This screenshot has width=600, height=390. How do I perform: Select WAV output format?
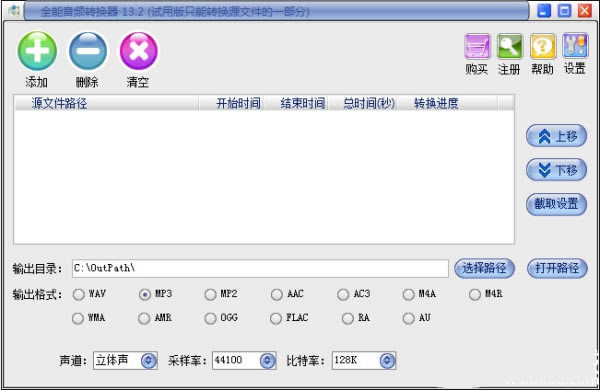78,294
